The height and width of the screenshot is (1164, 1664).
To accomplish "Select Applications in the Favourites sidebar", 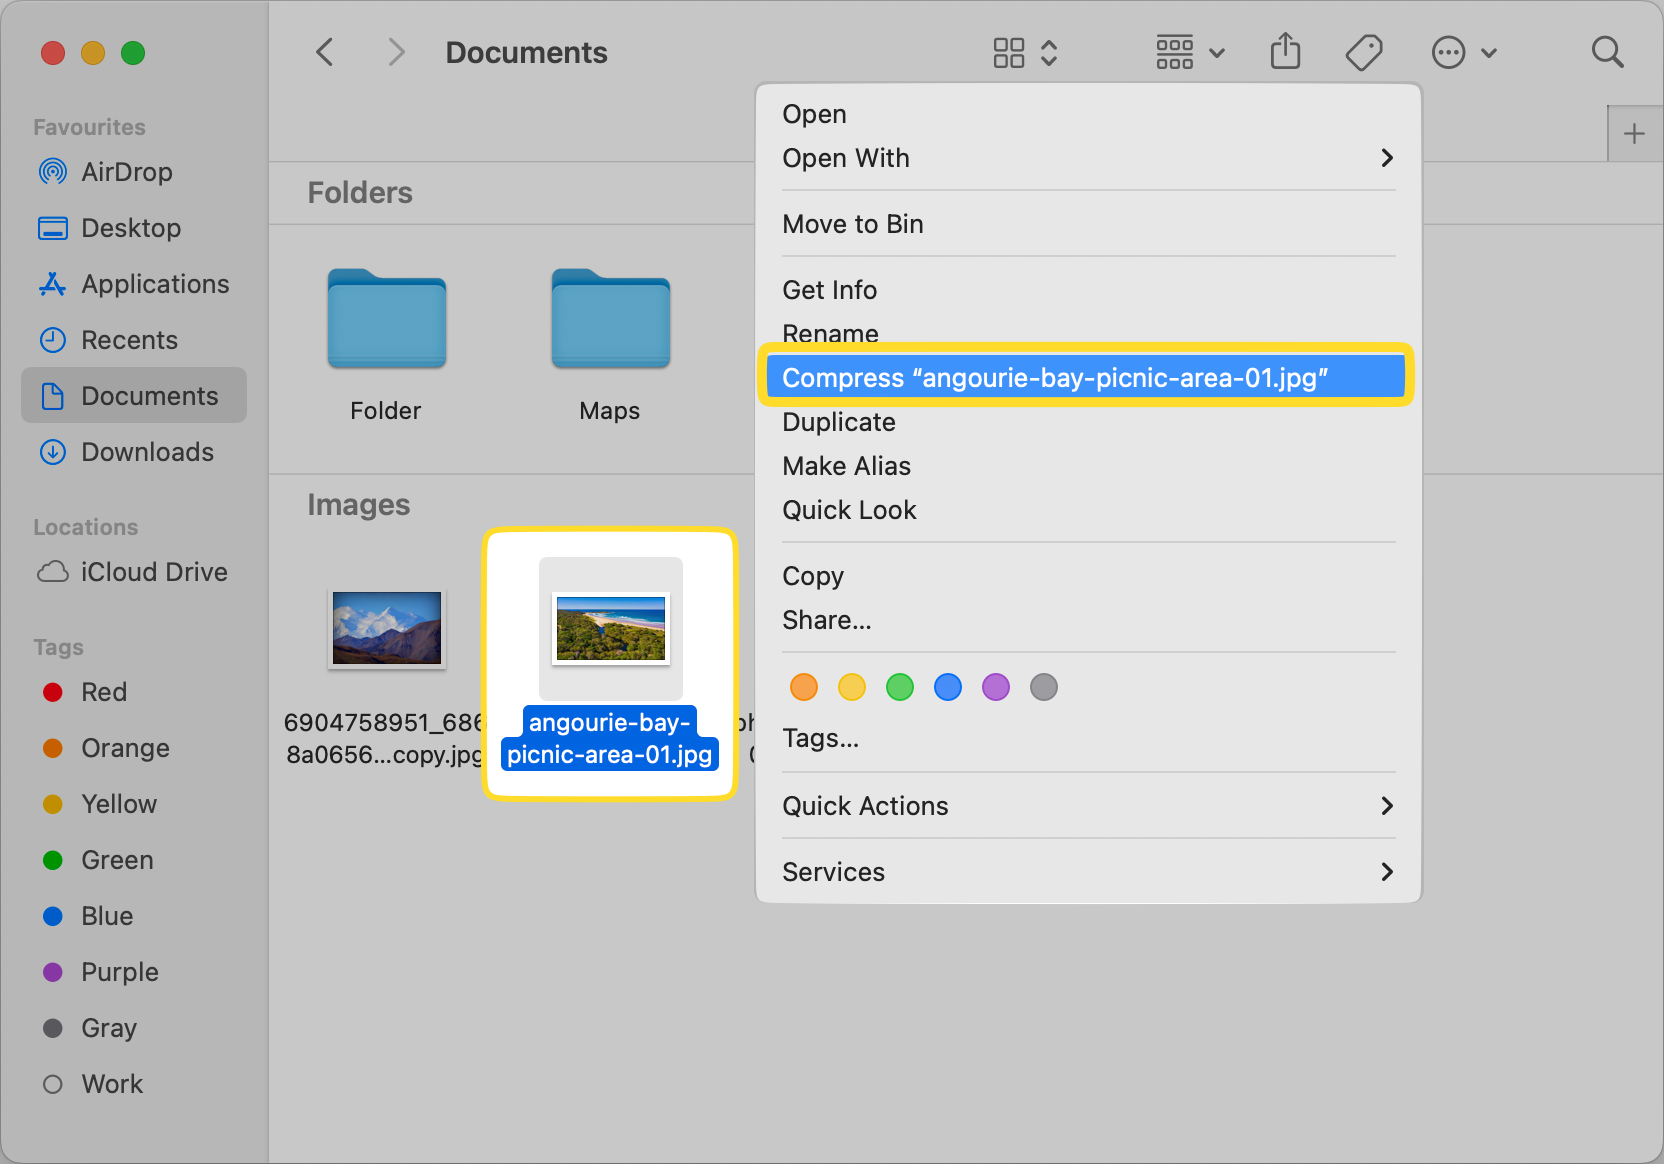I will (x=153, y=284).
